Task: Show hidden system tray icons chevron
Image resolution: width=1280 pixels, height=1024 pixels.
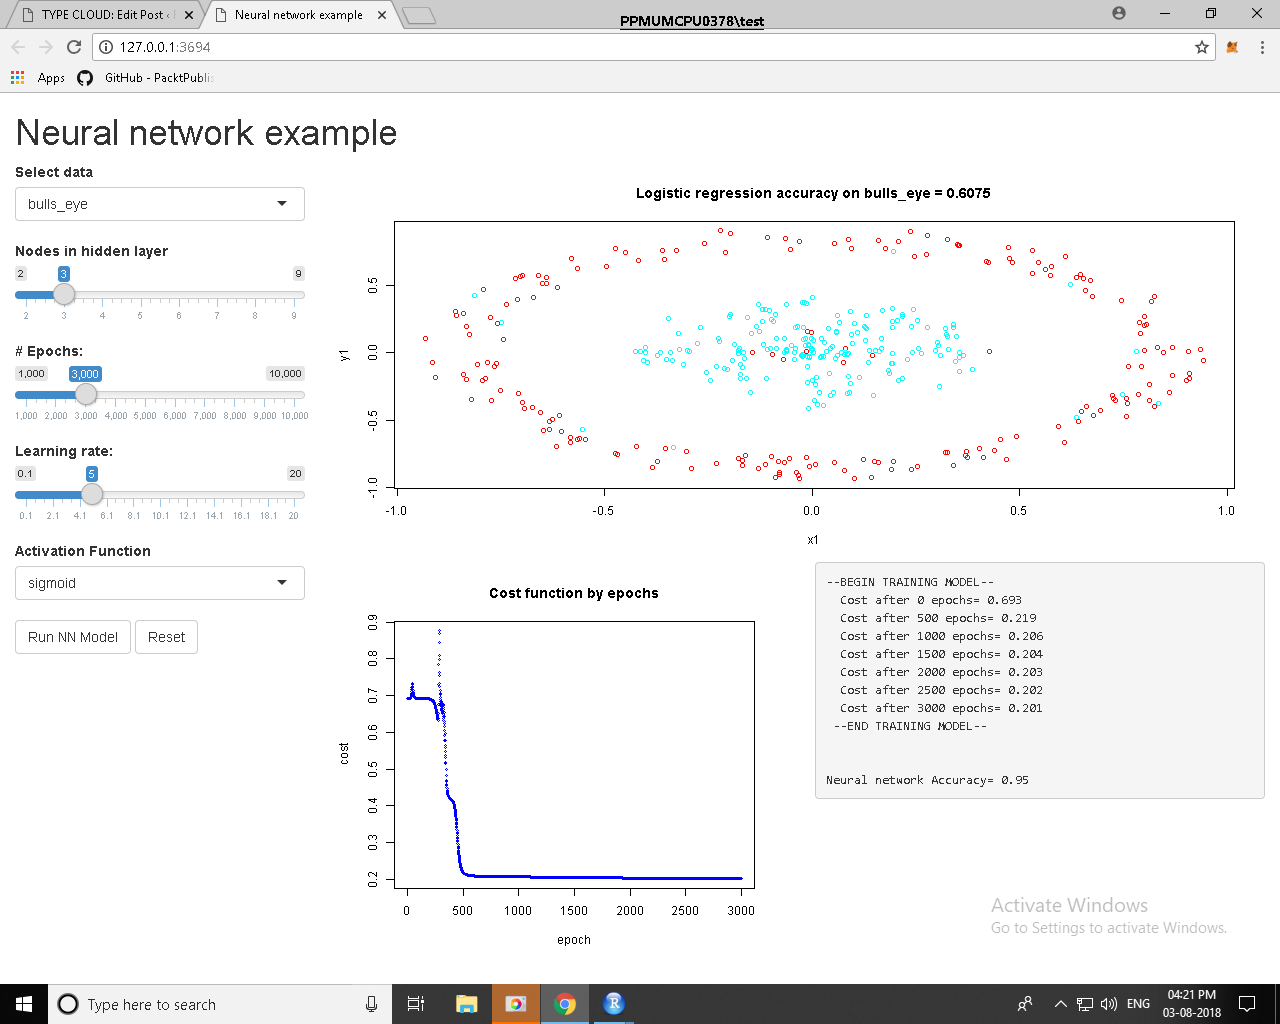Action: coord(1060,1003)
